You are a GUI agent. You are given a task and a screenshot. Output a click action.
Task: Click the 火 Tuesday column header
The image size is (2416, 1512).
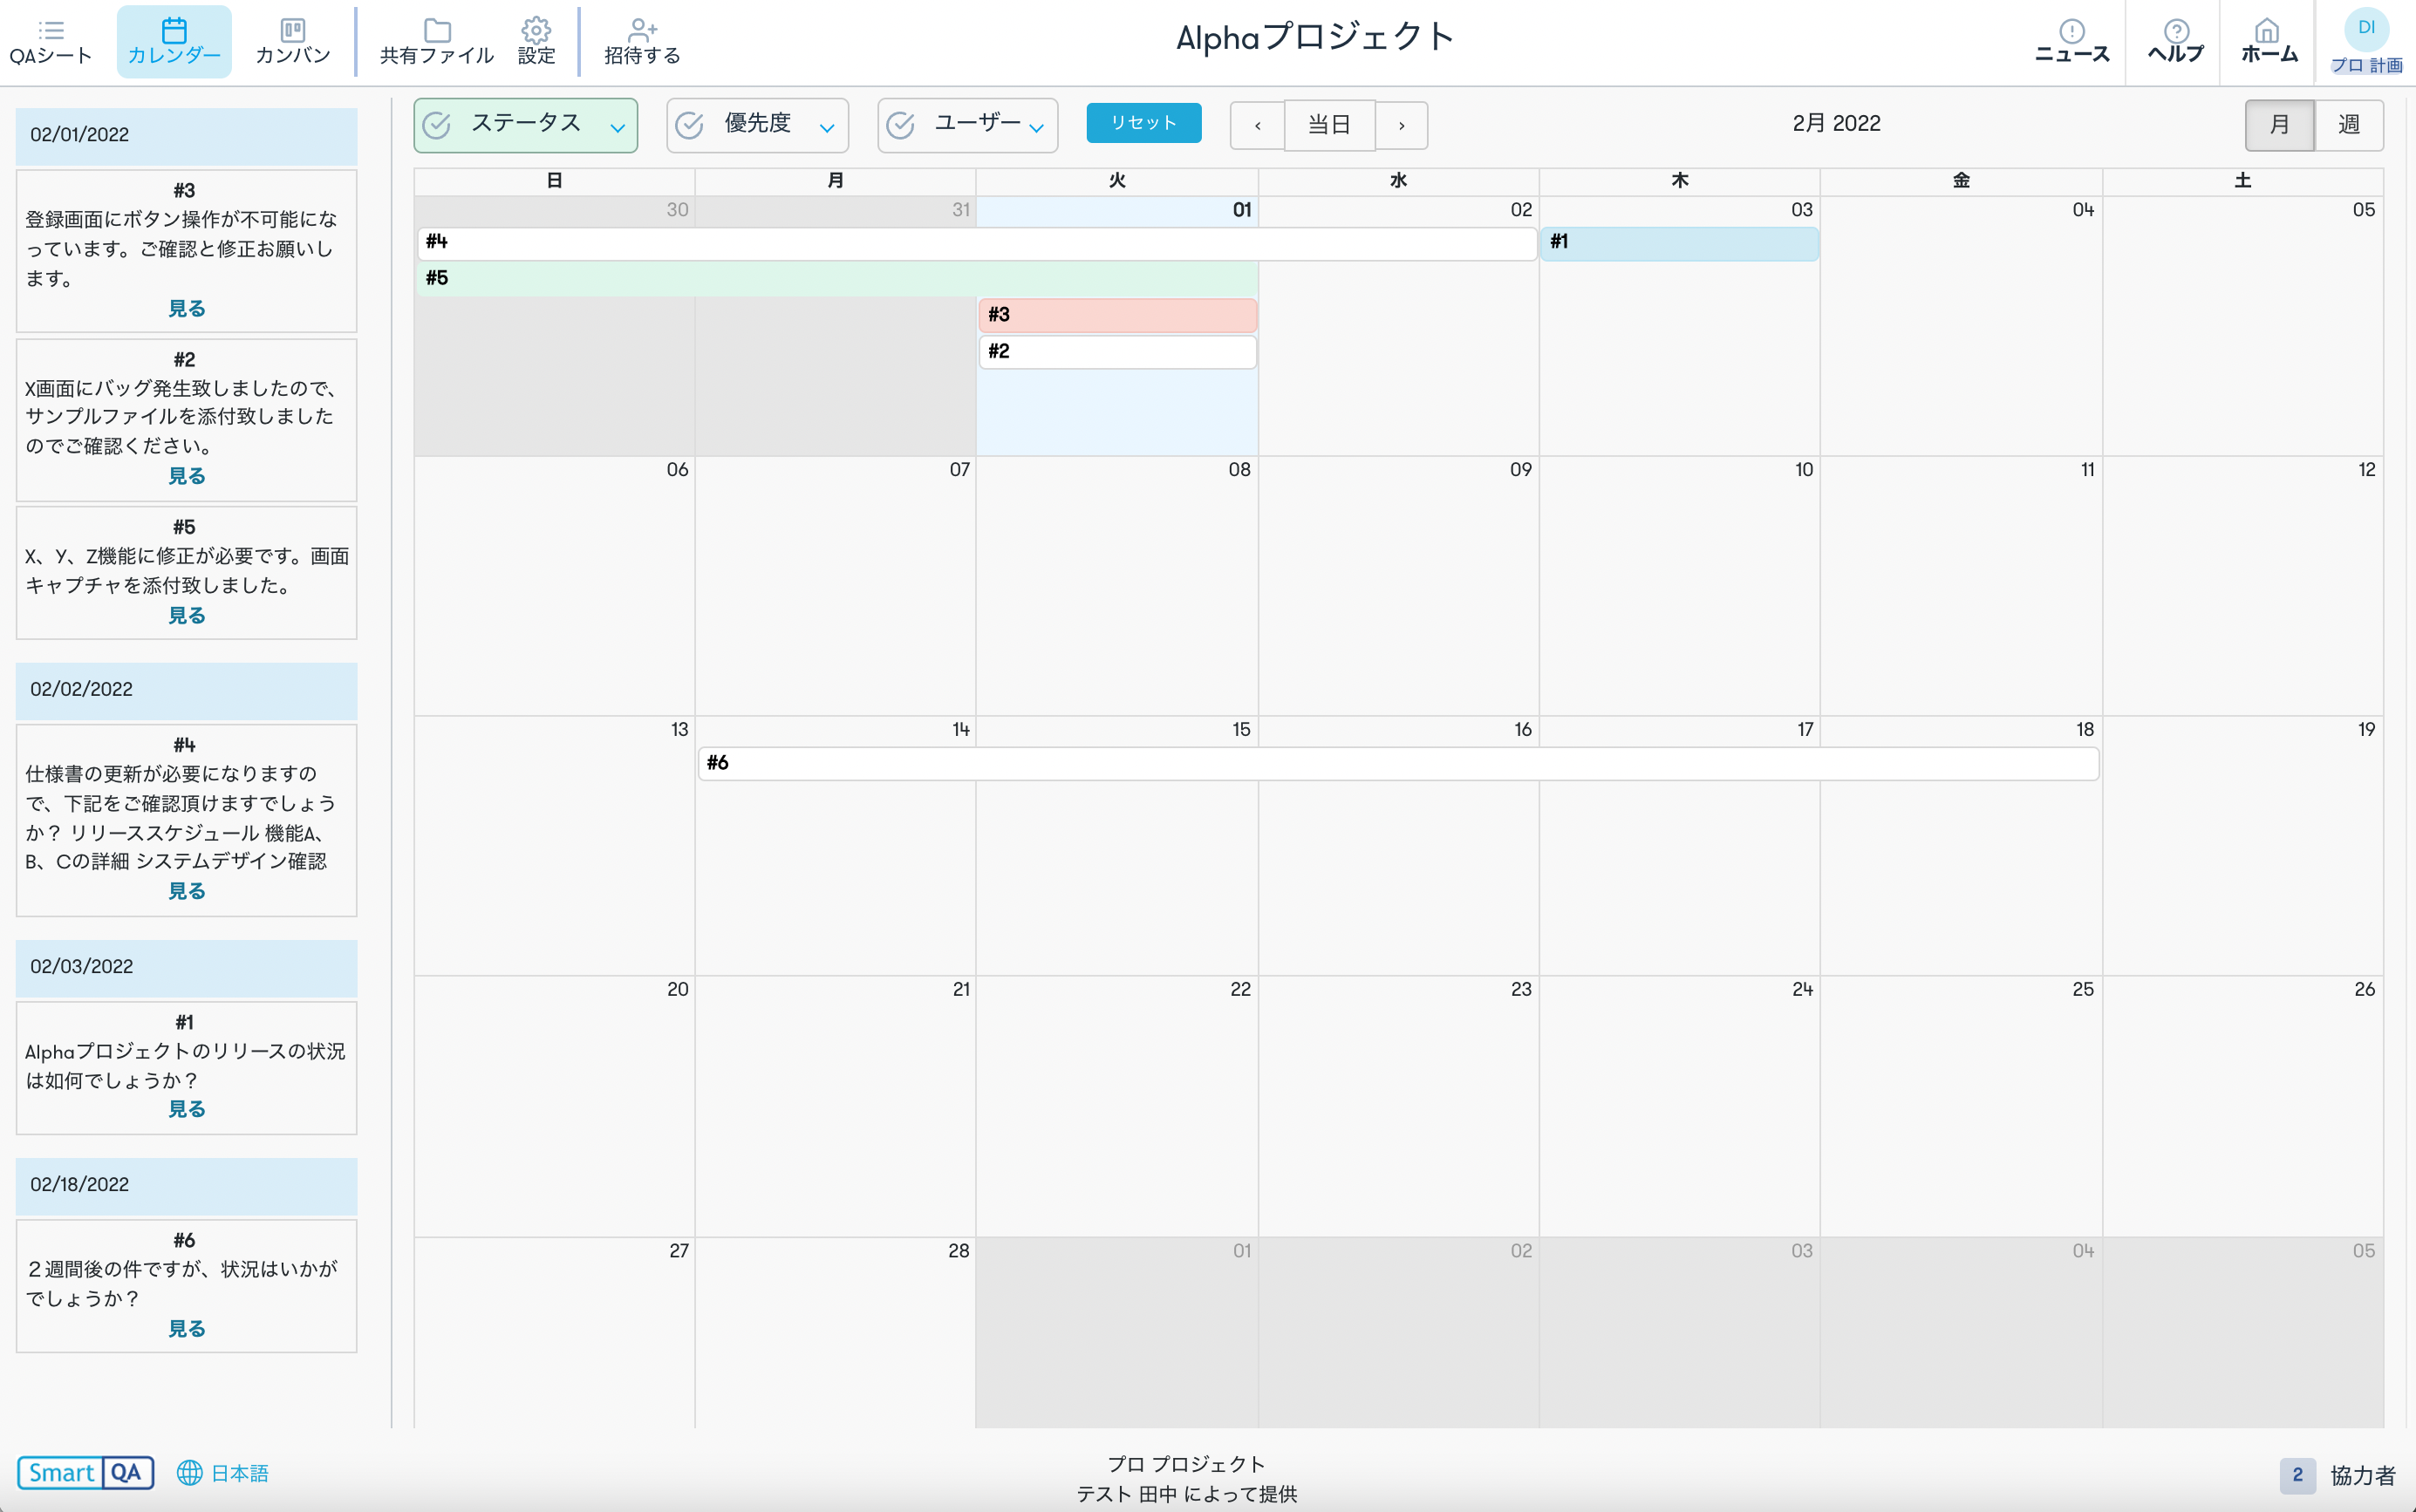(1117, 181)
